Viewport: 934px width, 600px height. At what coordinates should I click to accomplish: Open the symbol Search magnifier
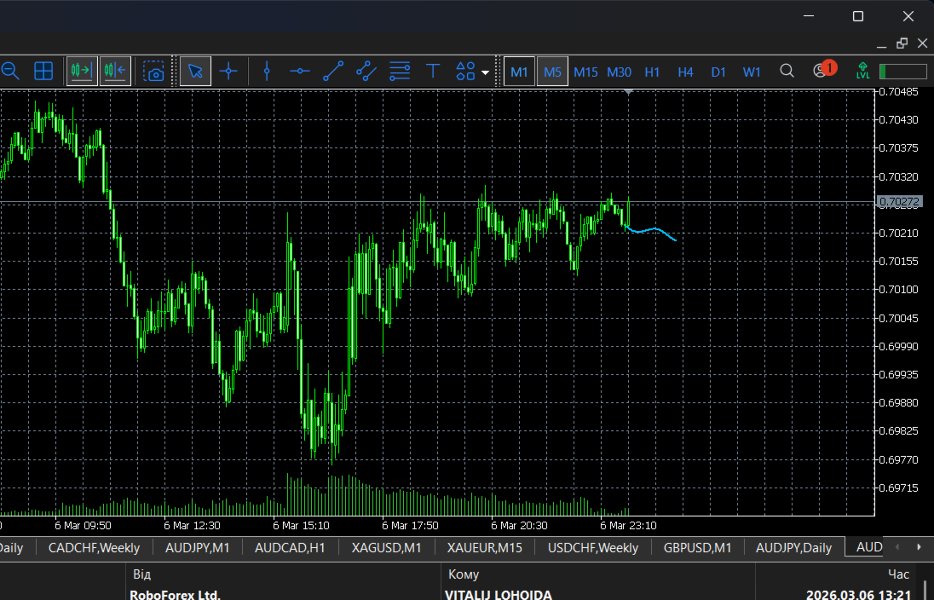787,71
